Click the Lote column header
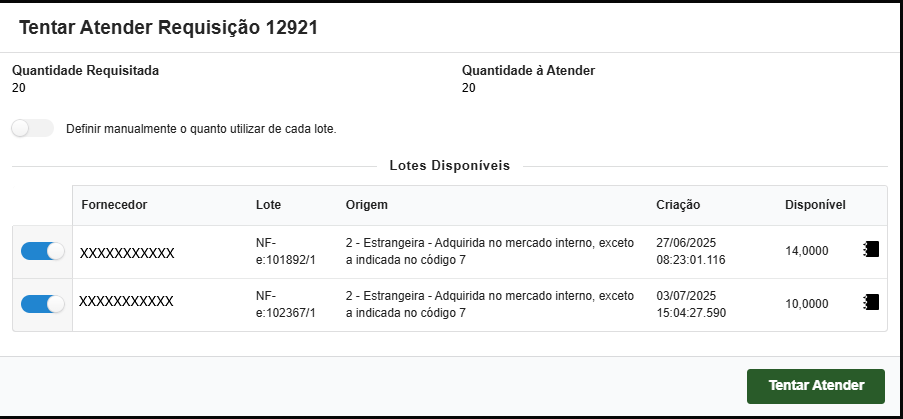This screenshot has height=419, width=903. coord(268,205)
